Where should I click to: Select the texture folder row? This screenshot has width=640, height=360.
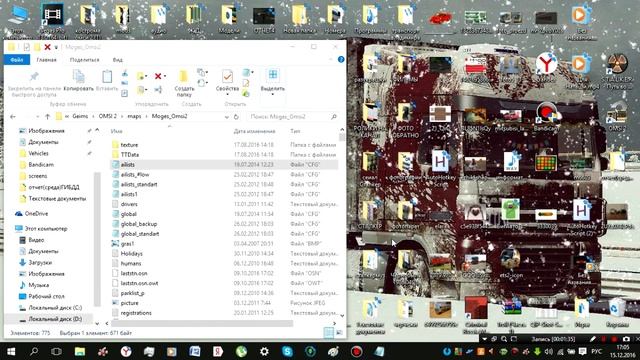coord(224,145)
